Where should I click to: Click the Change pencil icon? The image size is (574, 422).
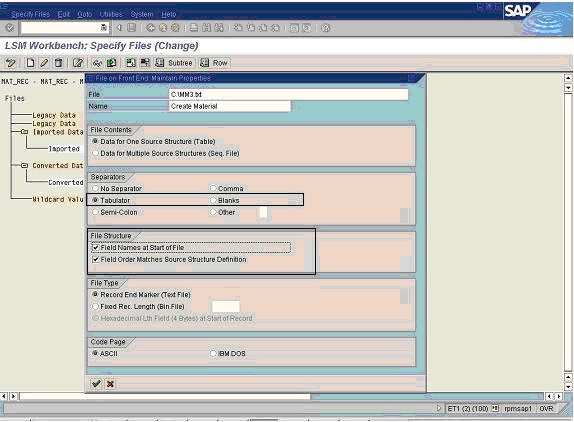pos(44,63)
